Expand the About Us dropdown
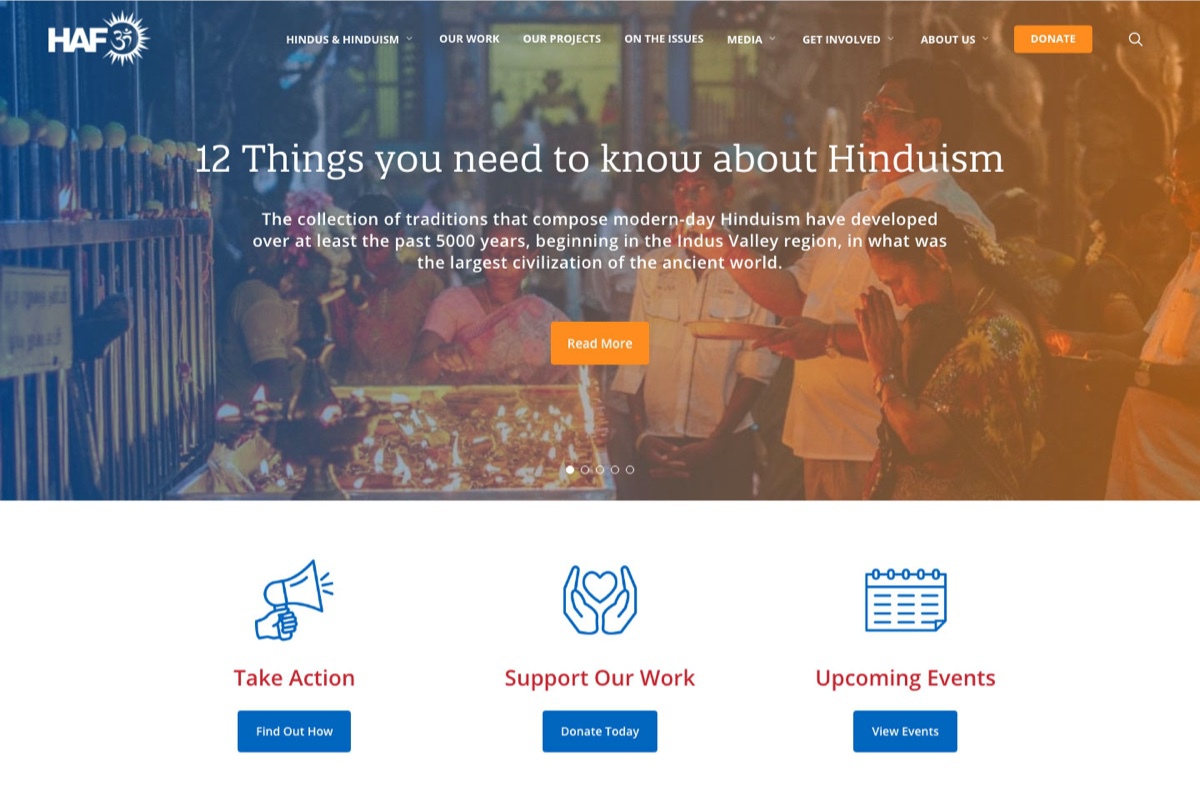The height and width of the screenshot is (800, 1200). pos(954,39)
